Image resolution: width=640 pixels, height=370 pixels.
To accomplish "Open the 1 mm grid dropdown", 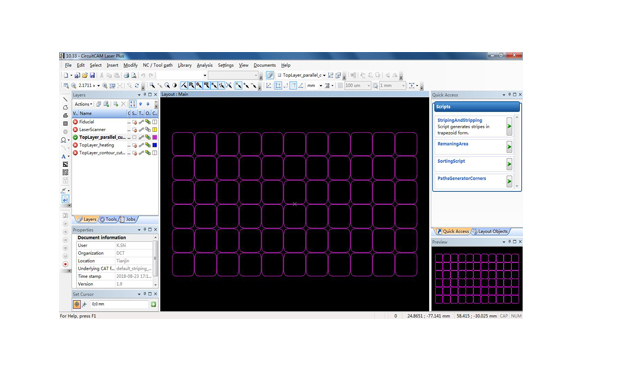I will pyautogui.click(x=403, y=86).
